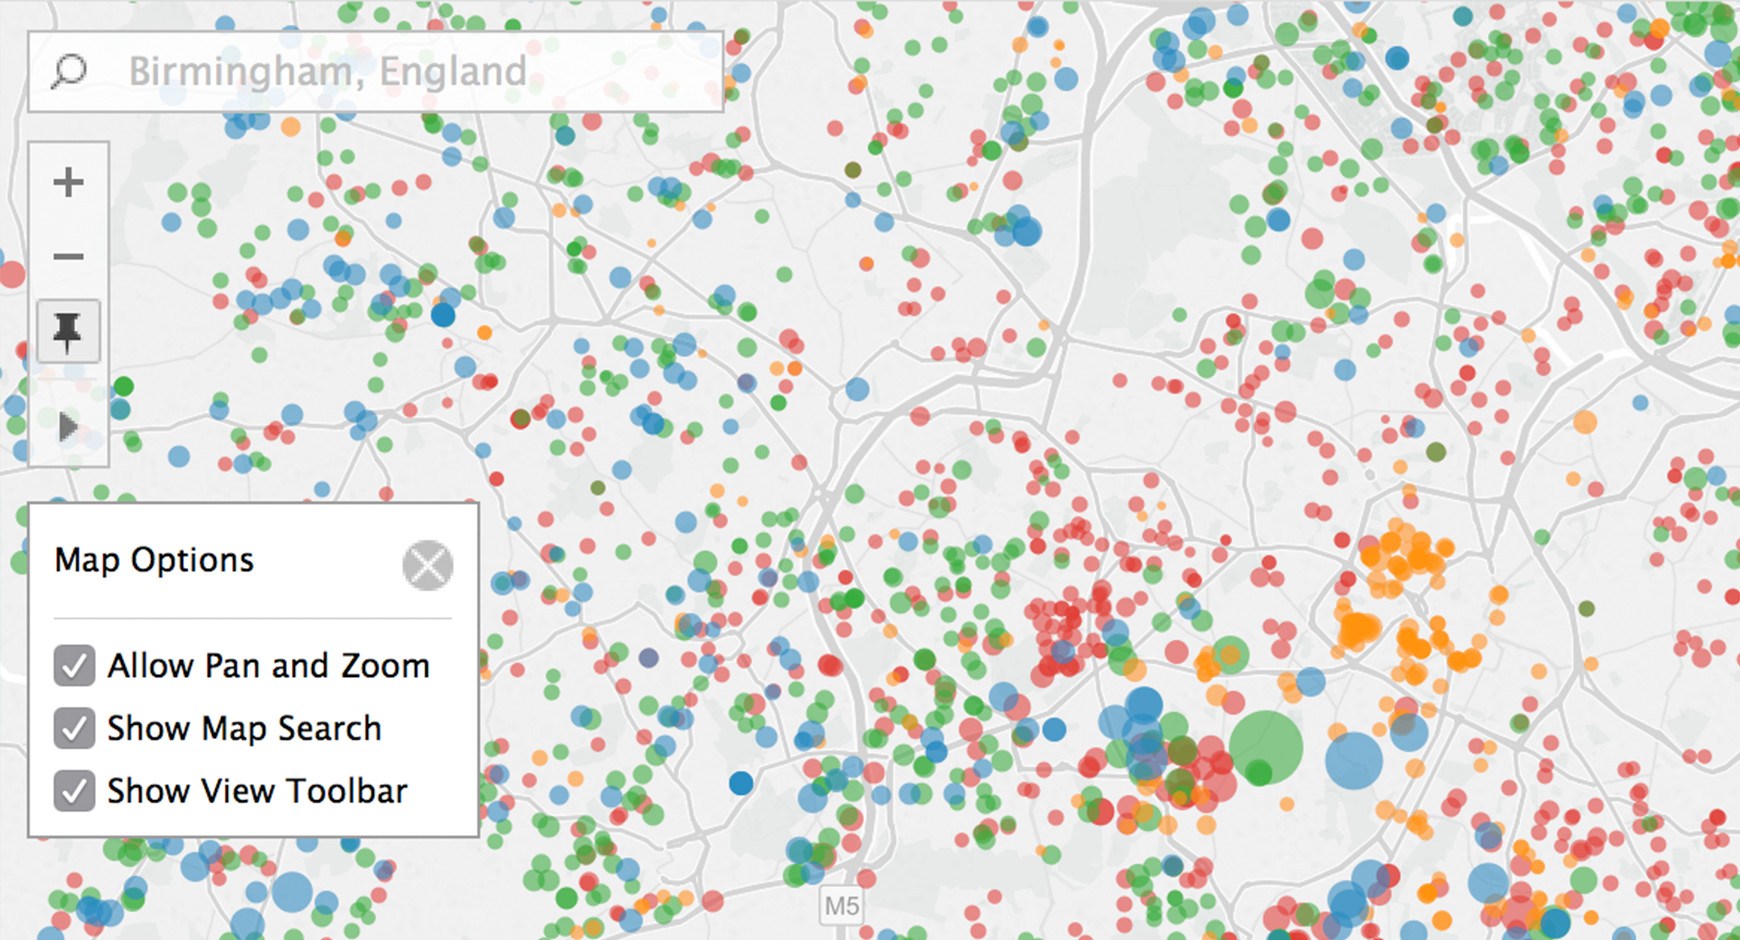This screenshot has height=940, width=1740.
Task: Click the pin icon to reset map
Action: (x=68, y=331)
